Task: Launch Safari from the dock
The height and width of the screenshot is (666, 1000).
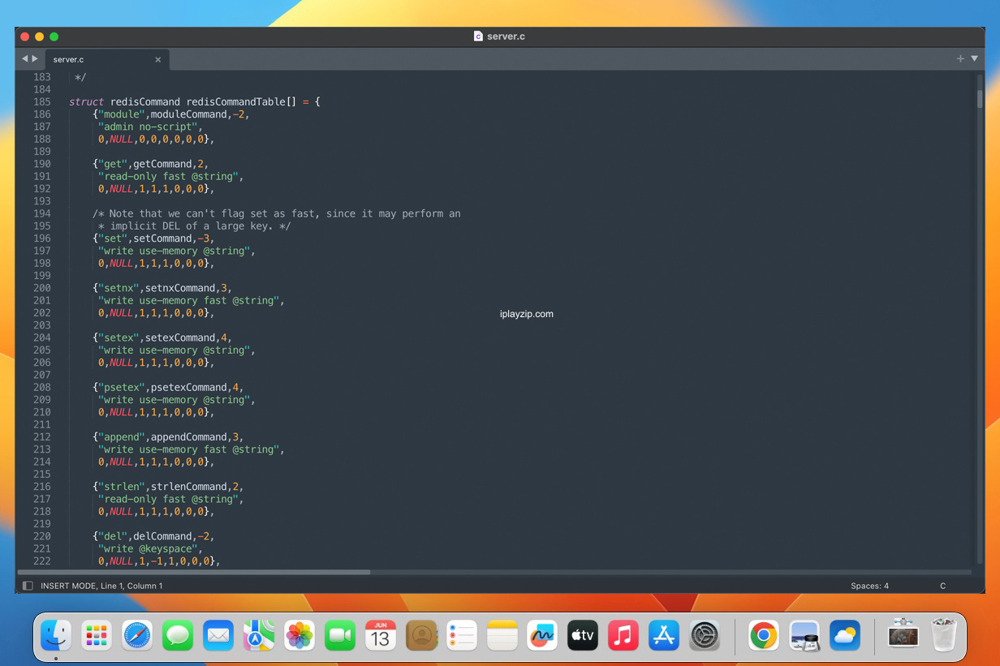Action: [137, 635]
